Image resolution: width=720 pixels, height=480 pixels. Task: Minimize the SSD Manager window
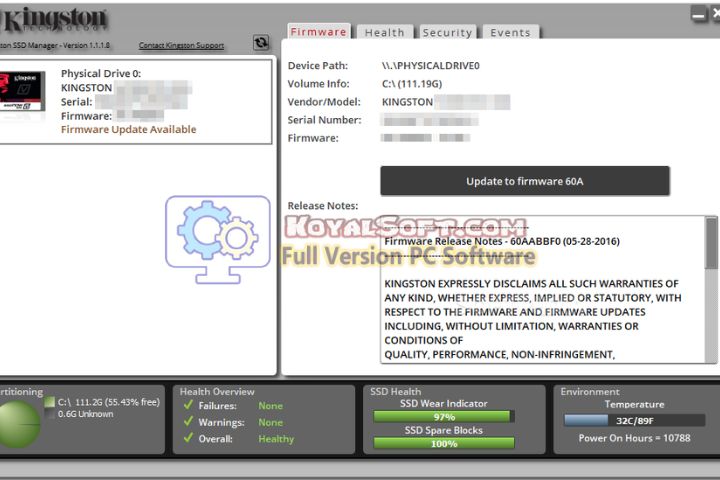click(x=698, y=15)
